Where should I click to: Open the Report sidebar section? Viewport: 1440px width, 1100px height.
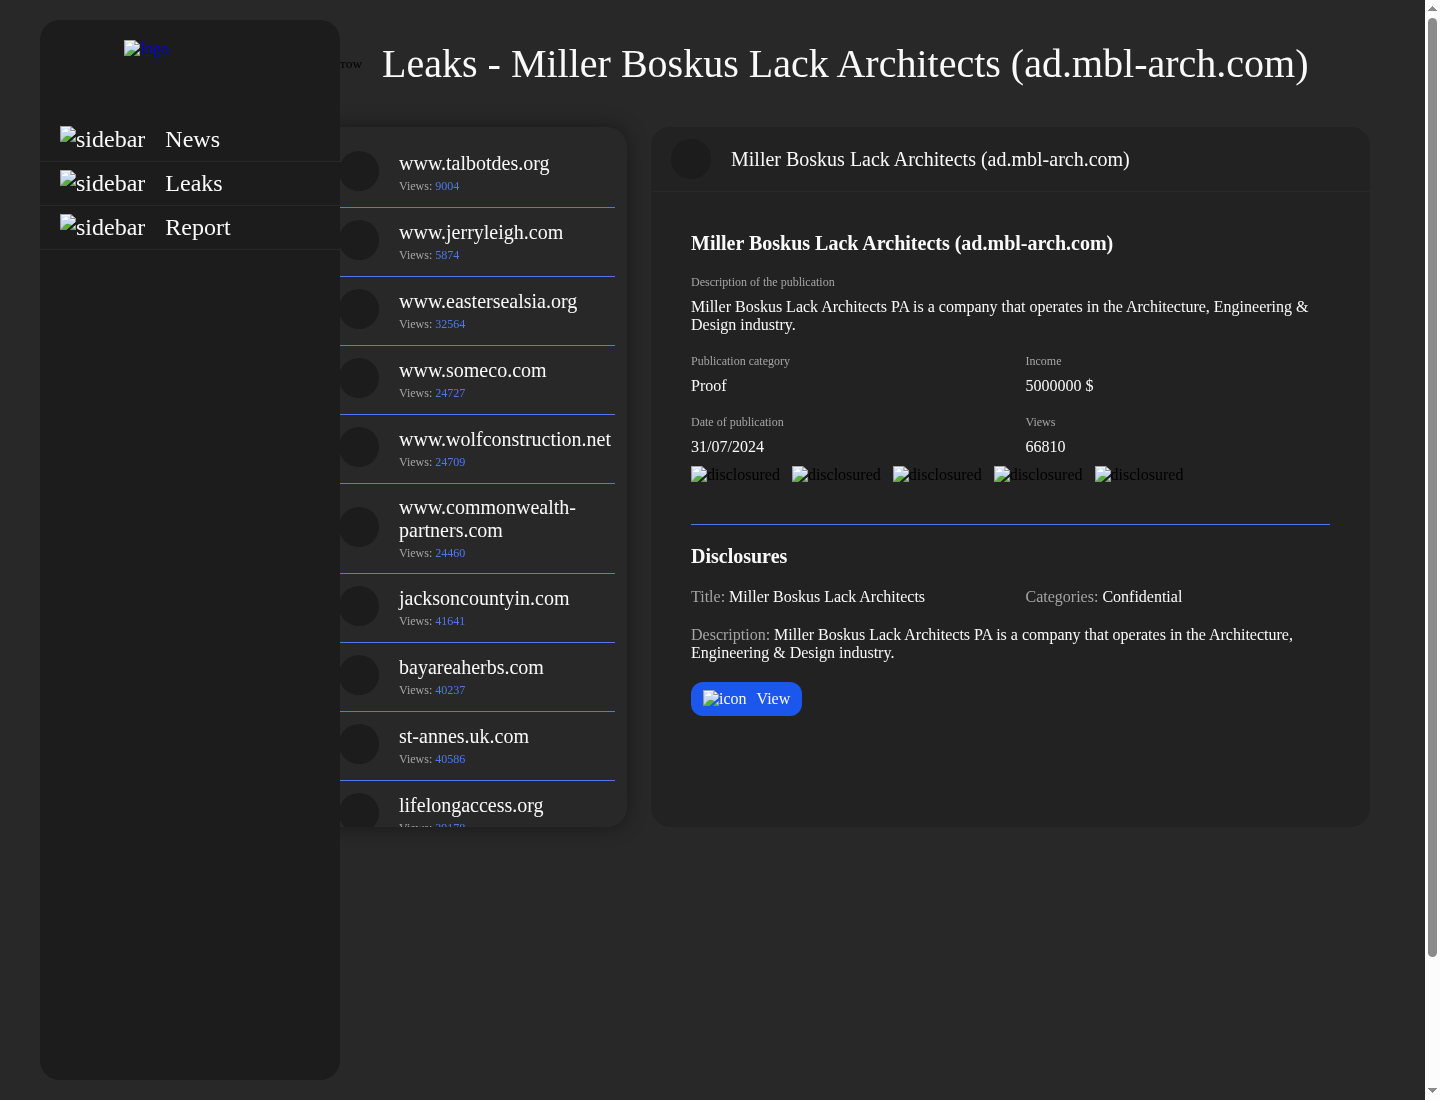click(x=190, y=227)
